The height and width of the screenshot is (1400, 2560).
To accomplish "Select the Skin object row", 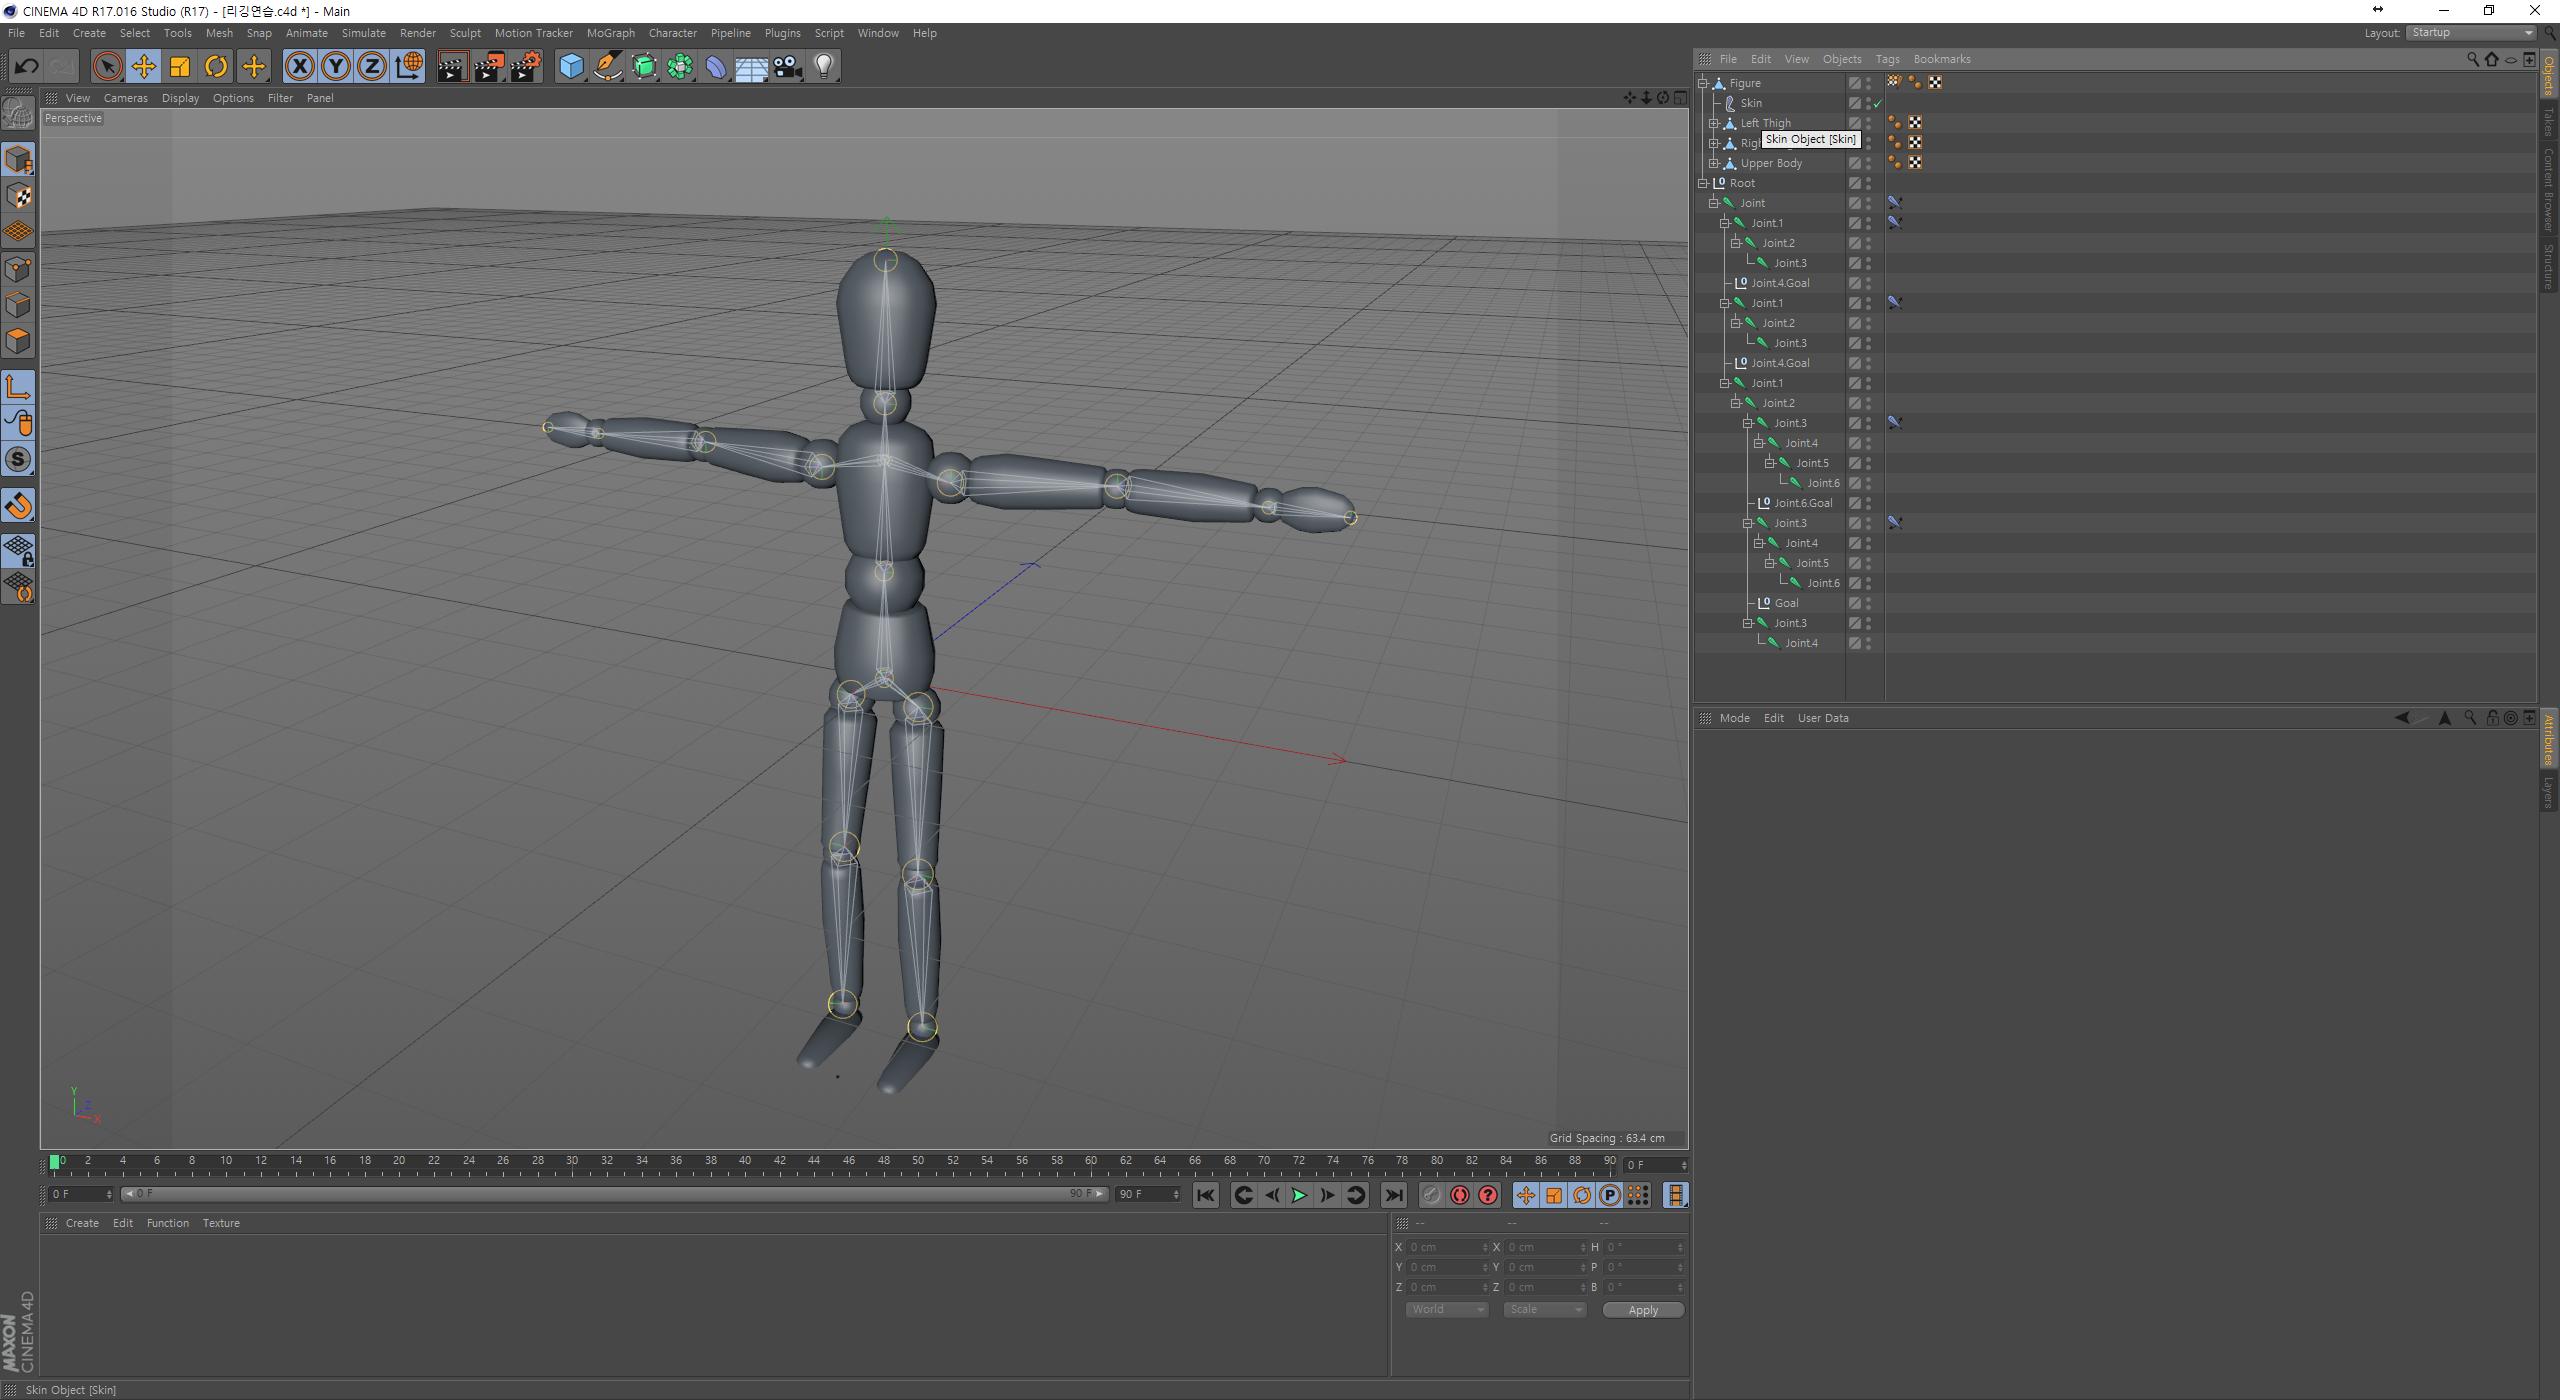I will tap(1751, 103).
